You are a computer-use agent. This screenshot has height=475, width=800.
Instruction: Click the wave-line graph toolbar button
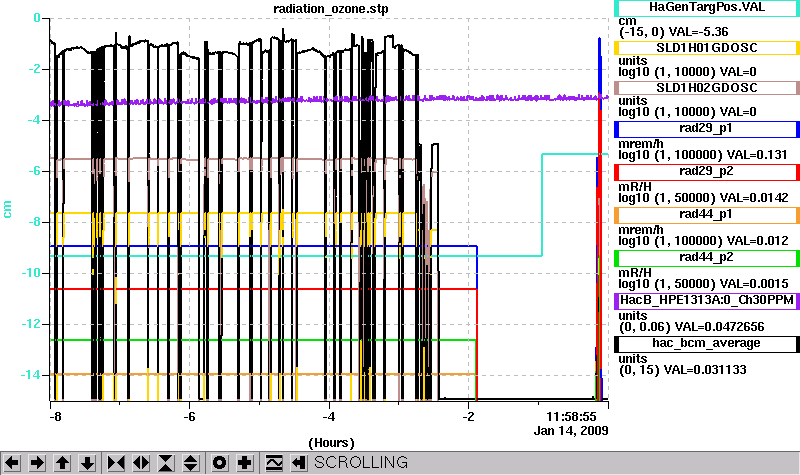pos(274,463)
